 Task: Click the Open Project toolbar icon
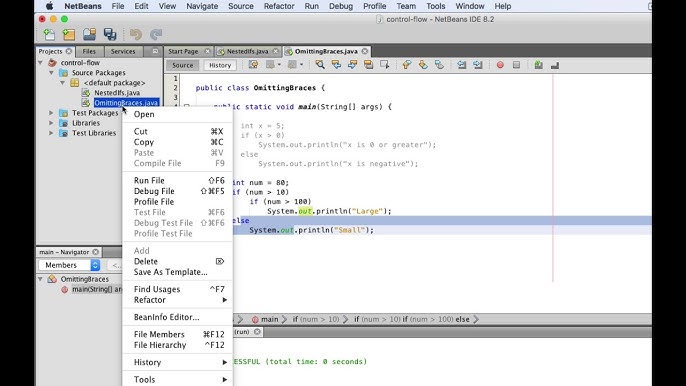tap(90, 34)
